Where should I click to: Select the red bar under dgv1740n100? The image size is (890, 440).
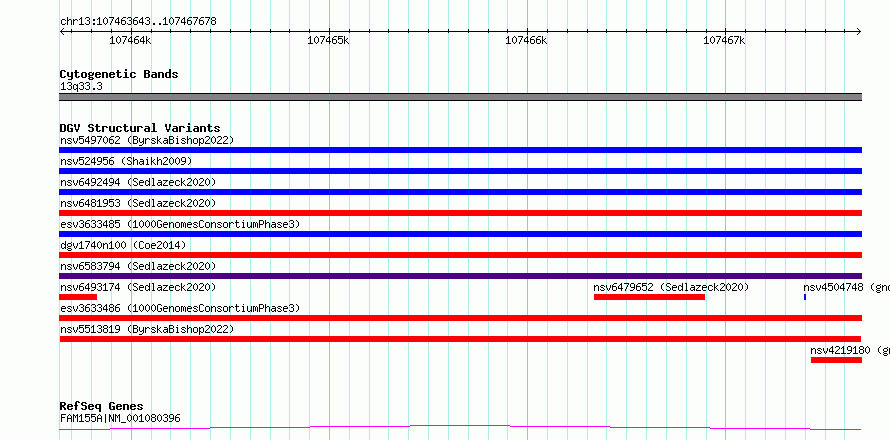pos(460,255)
